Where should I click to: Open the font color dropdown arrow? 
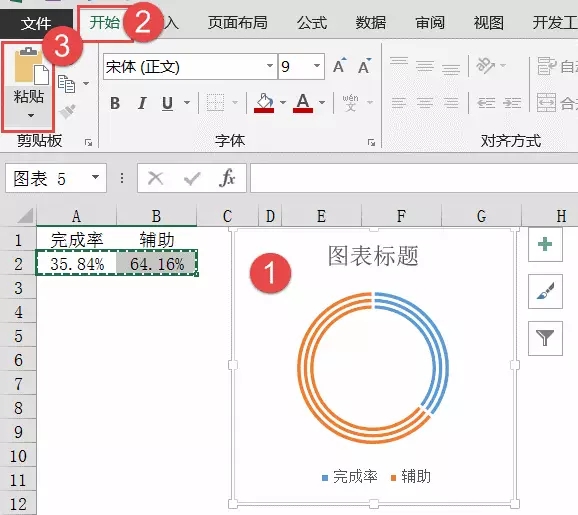[x=322, y=102]
